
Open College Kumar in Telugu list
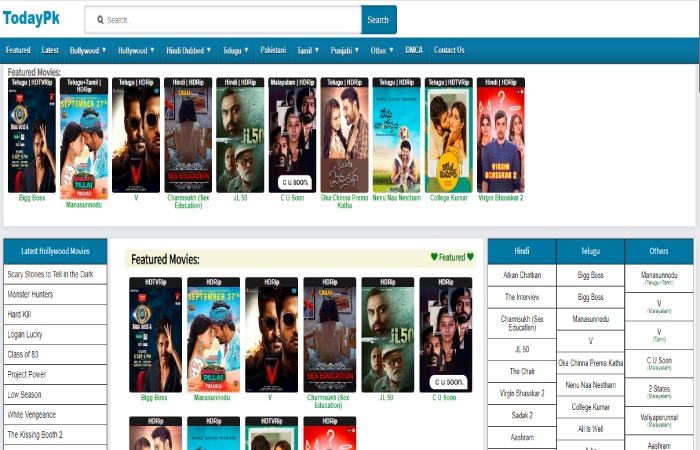click(590, 407)
